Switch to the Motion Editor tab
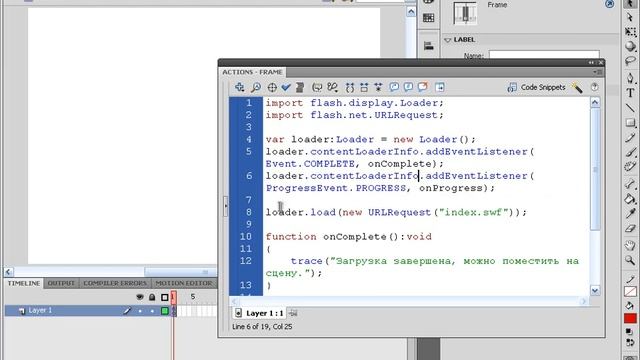This screenshot has width=640, height=360. point(184,283)
